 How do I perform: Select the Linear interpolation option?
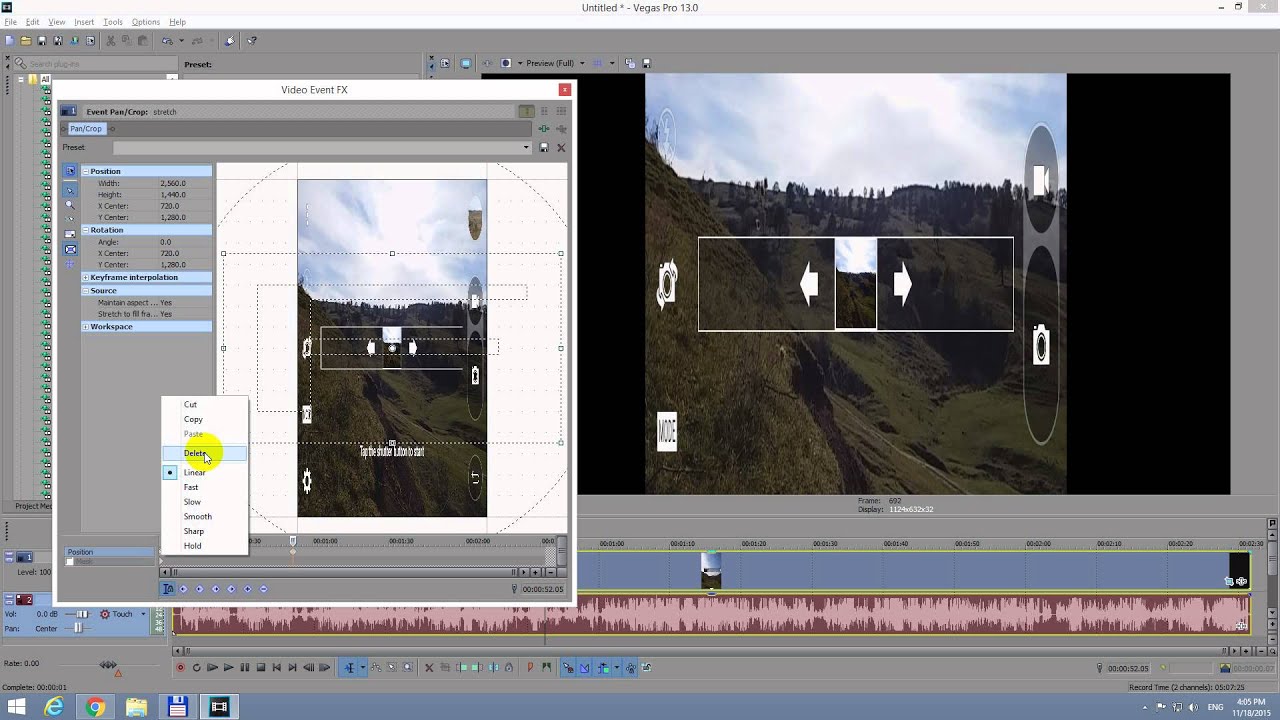pos(205,473)
